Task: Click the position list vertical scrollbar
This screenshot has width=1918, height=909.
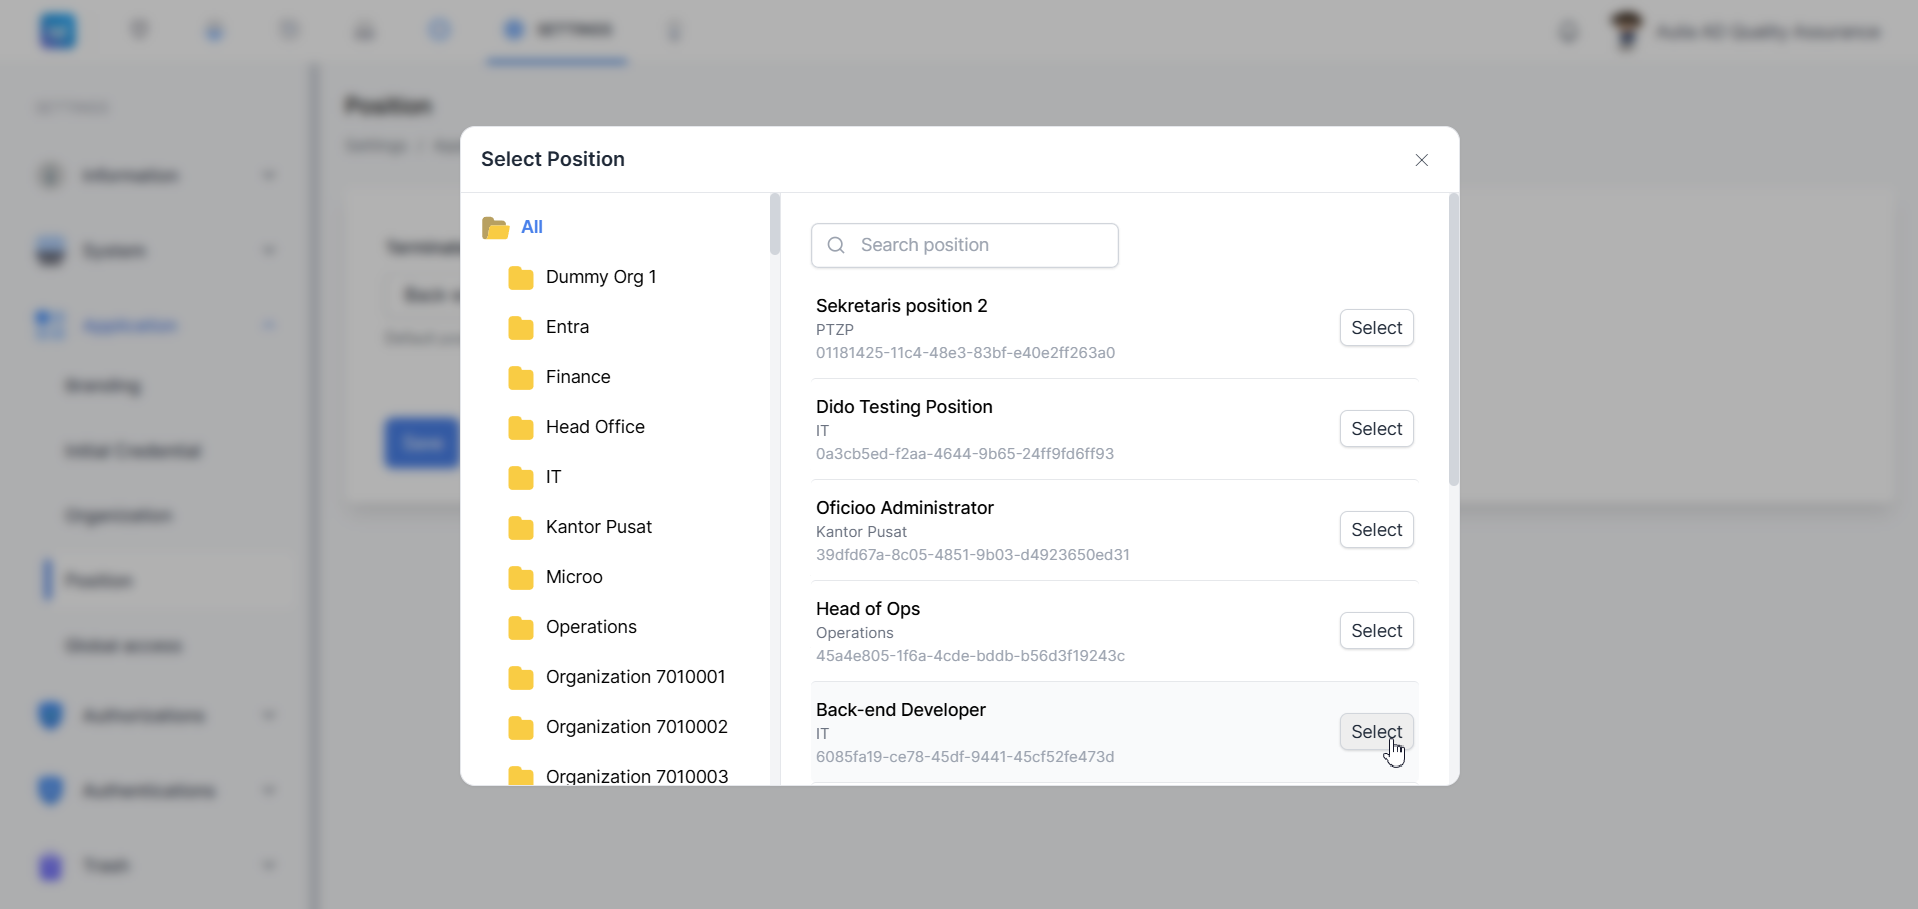Action: [x=1454, y=340]
